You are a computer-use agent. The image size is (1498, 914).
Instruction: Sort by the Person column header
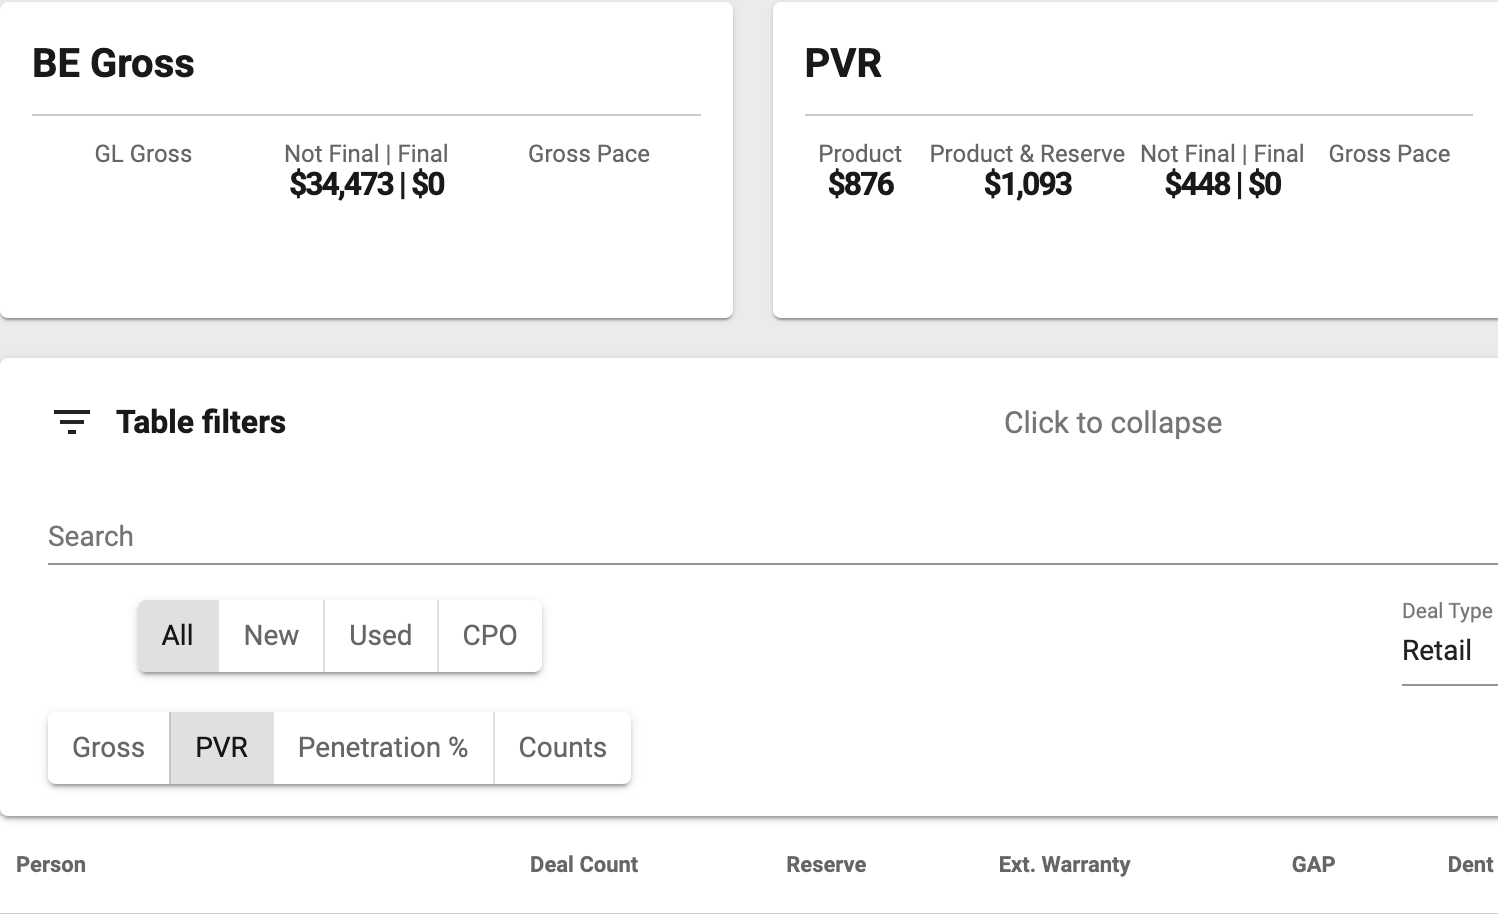(51, 865)
